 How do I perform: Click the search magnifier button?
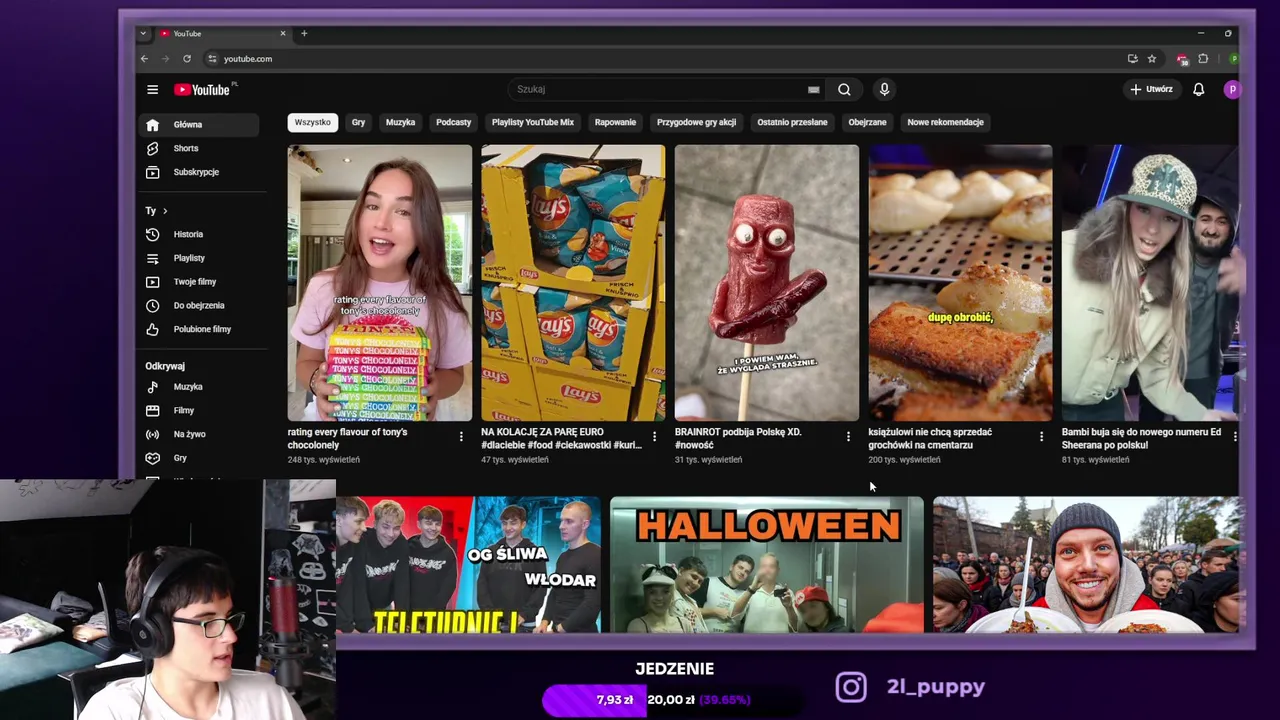click(844, 90)
